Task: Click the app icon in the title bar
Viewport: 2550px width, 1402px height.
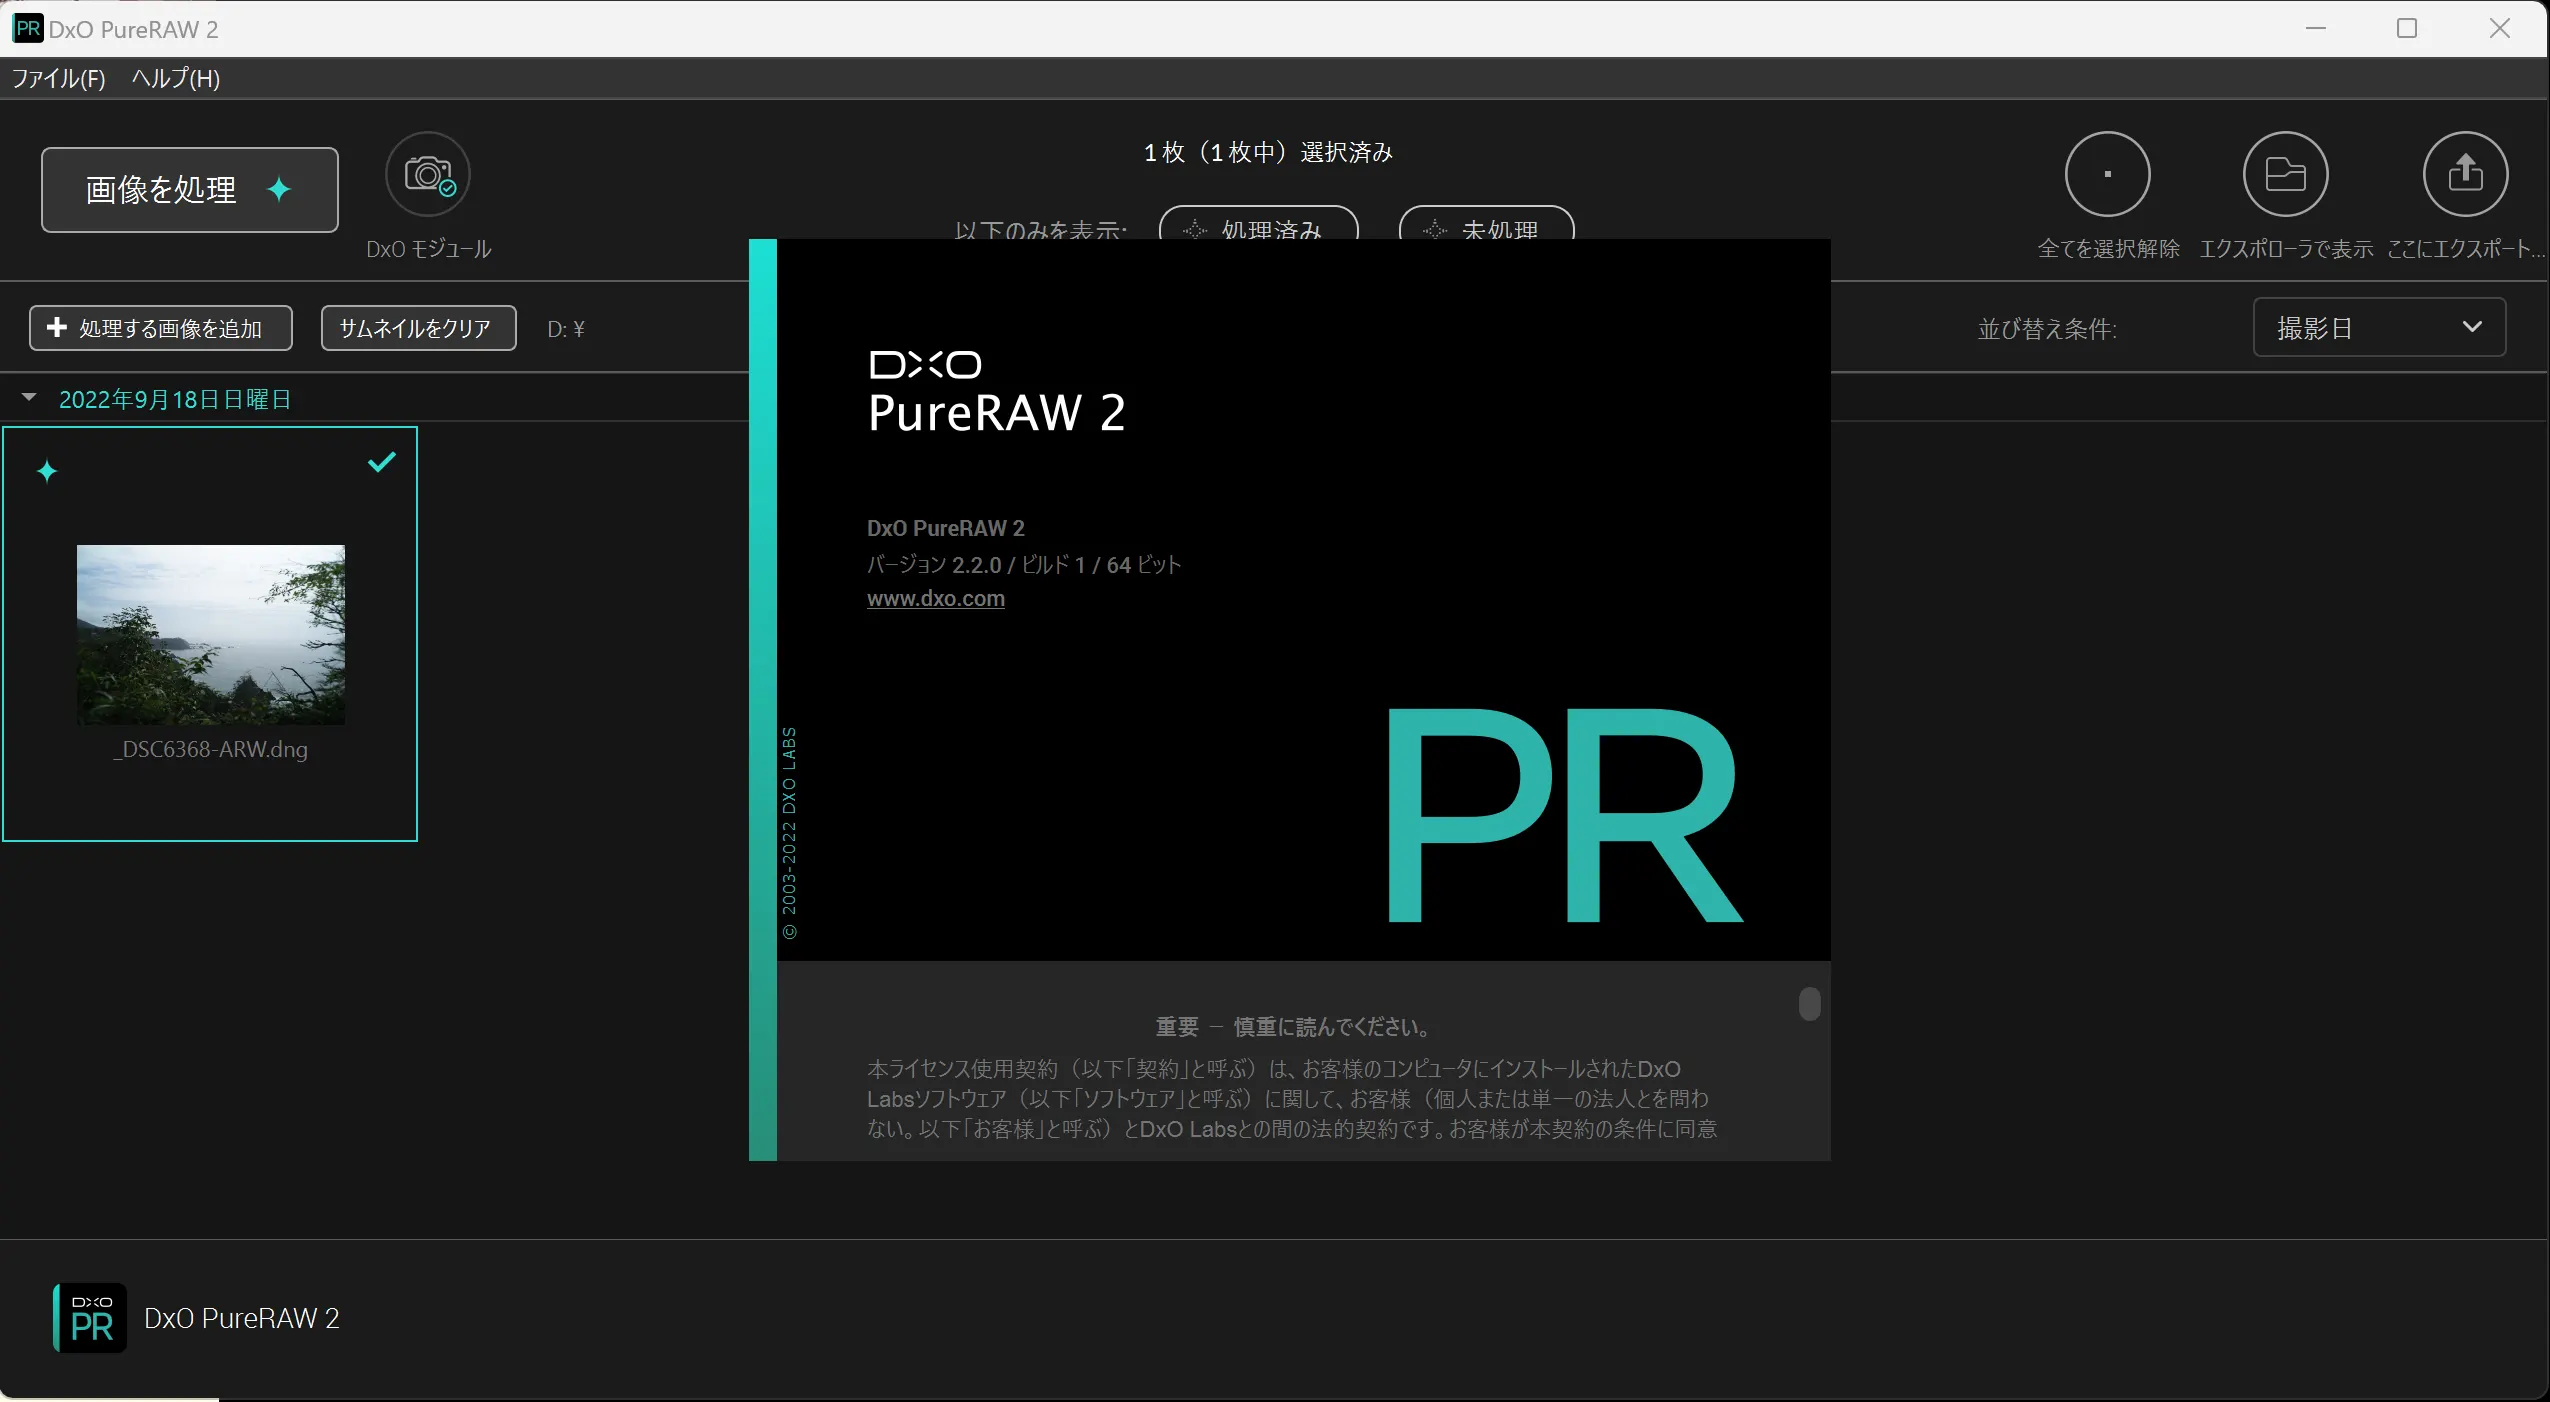Action: coord(27,28)
